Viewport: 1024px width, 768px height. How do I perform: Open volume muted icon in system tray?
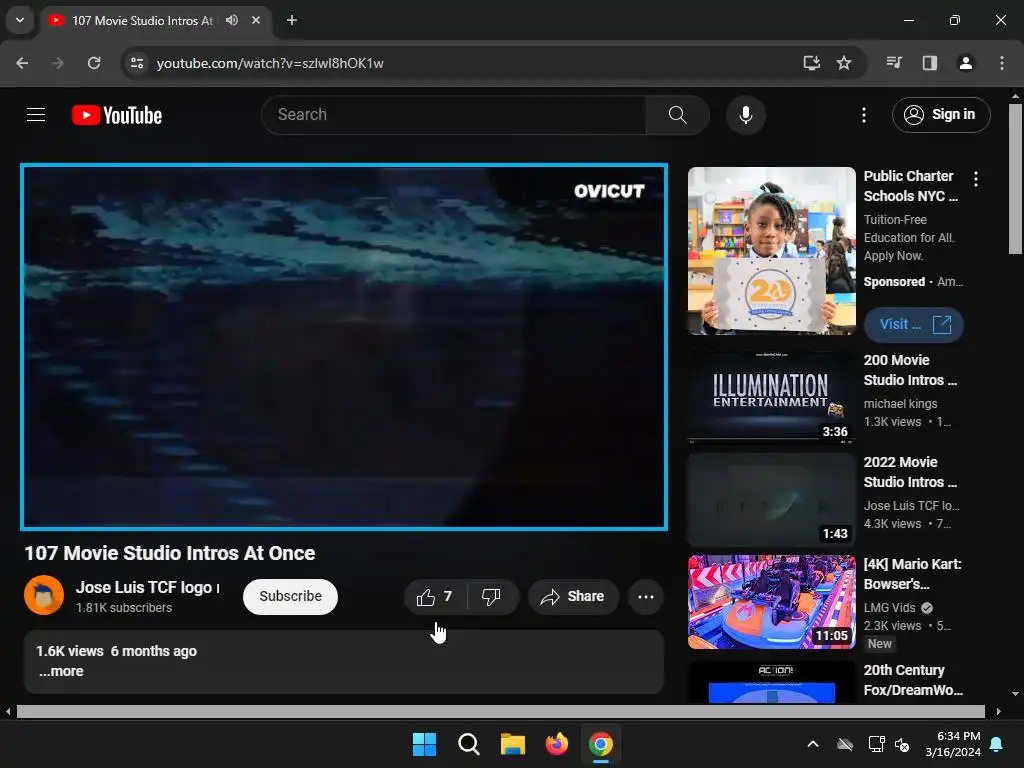point(902,744)
